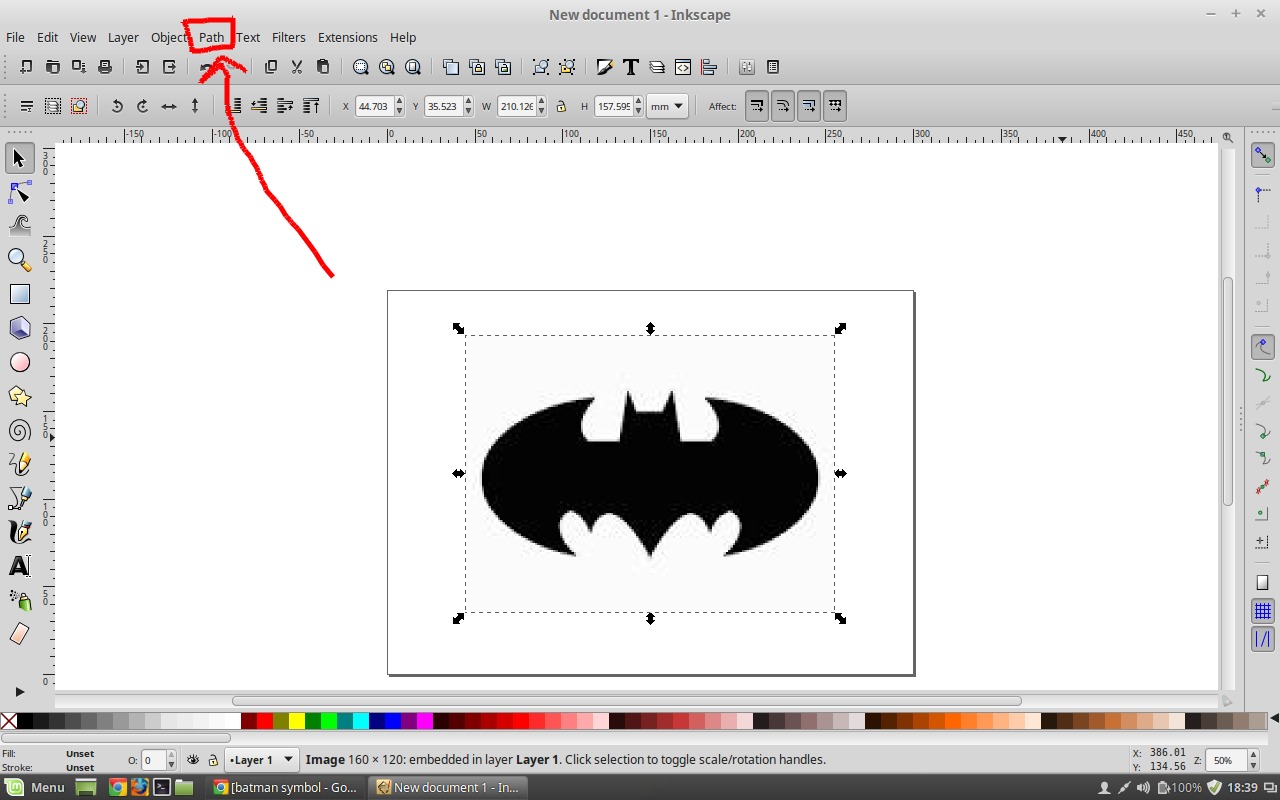Toggle Affect scale rounded corners button
This screenshot has width=1280, height=800.
783,106
